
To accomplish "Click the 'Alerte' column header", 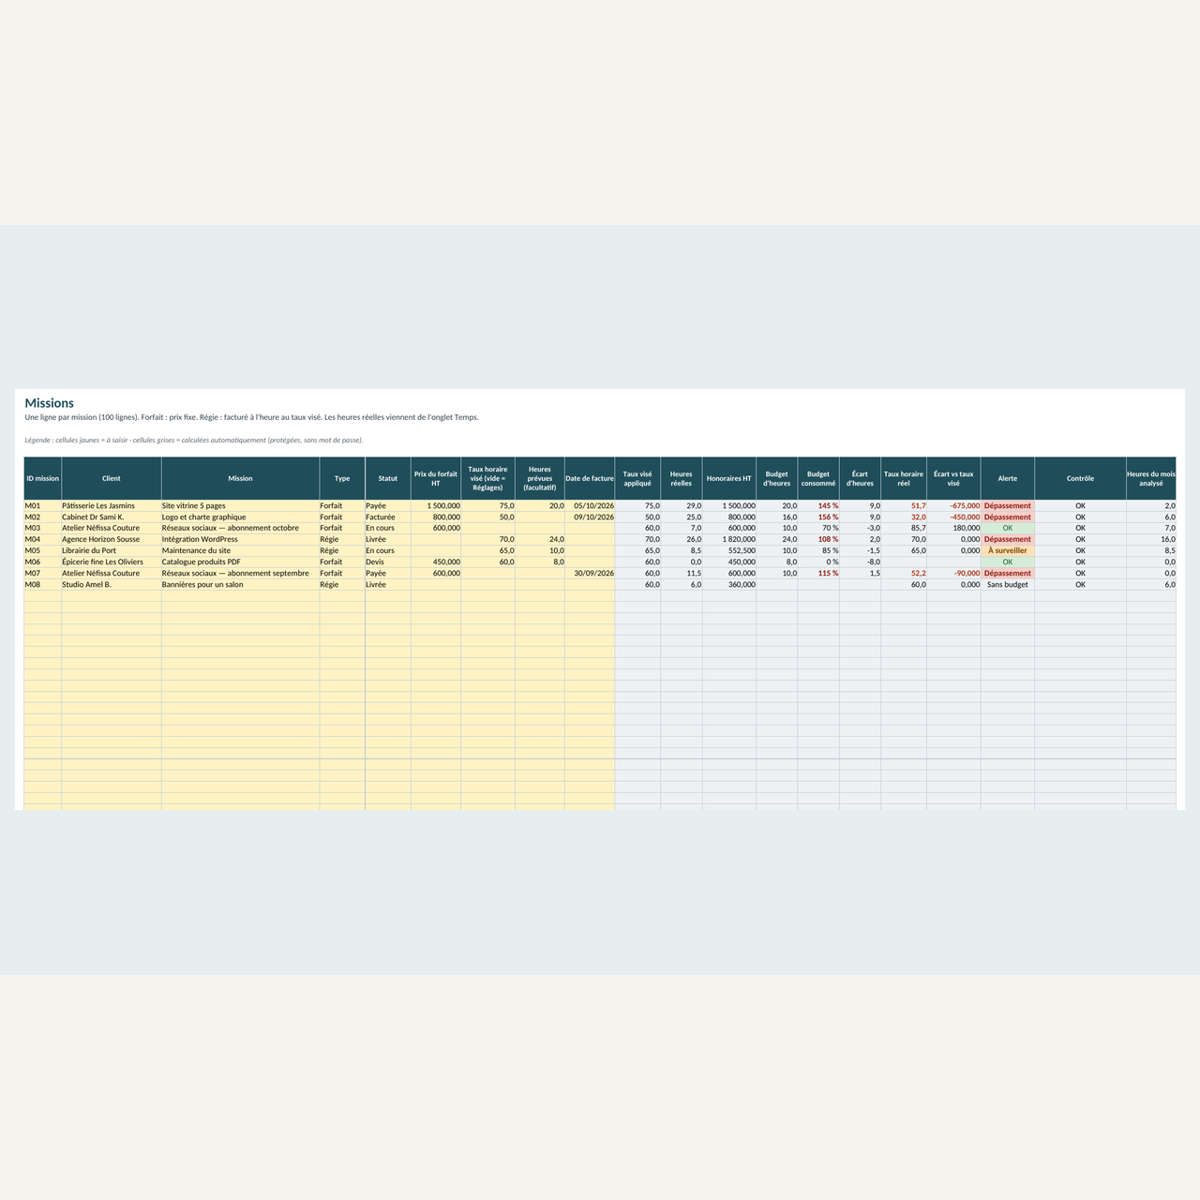I will (x=1007, y=478).
